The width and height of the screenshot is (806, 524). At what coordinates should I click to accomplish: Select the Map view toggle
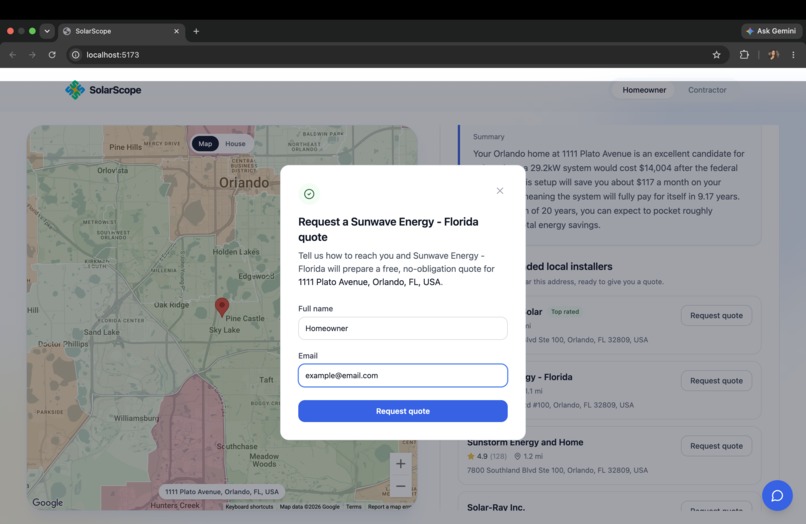[205, 143]
